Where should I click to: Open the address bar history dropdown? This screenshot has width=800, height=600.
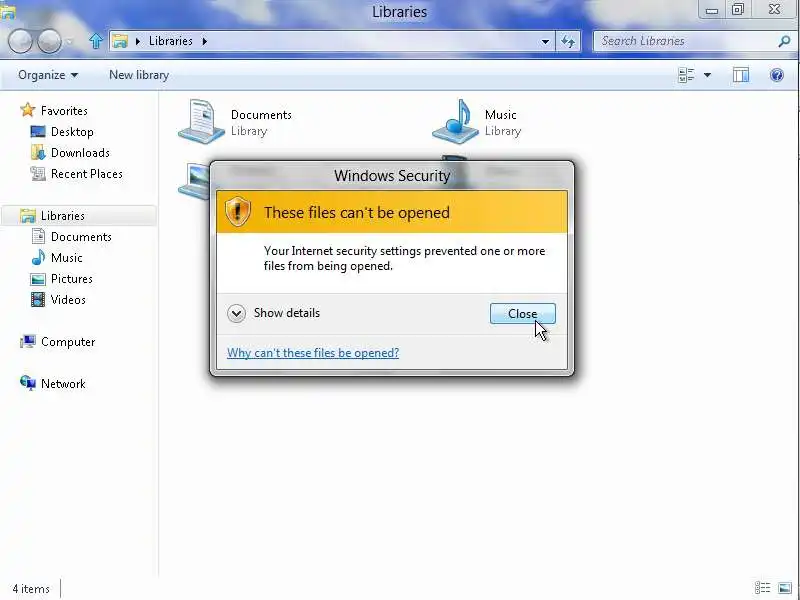tap(545, 41)
